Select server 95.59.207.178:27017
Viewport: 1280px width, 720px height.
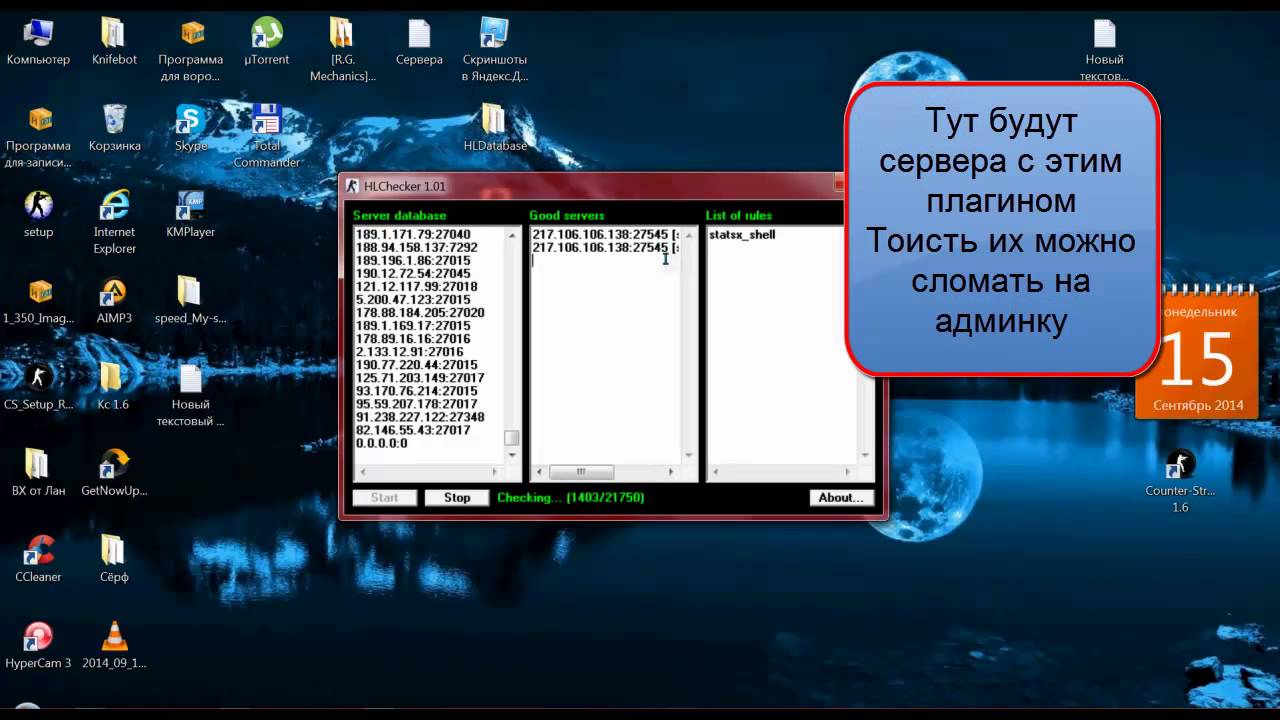(416, 404)
